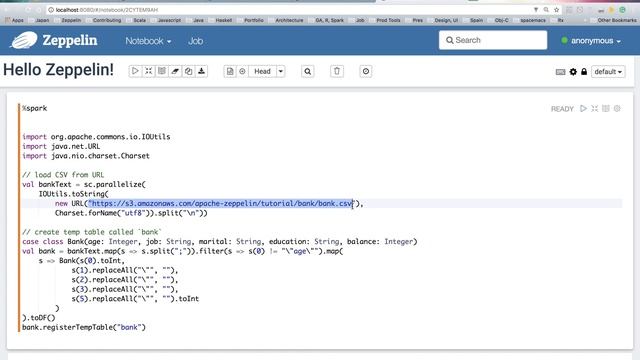640x360 pixels.
Task: Clear all paragraph output with eraser icon
Action: [x=175, y=71]
